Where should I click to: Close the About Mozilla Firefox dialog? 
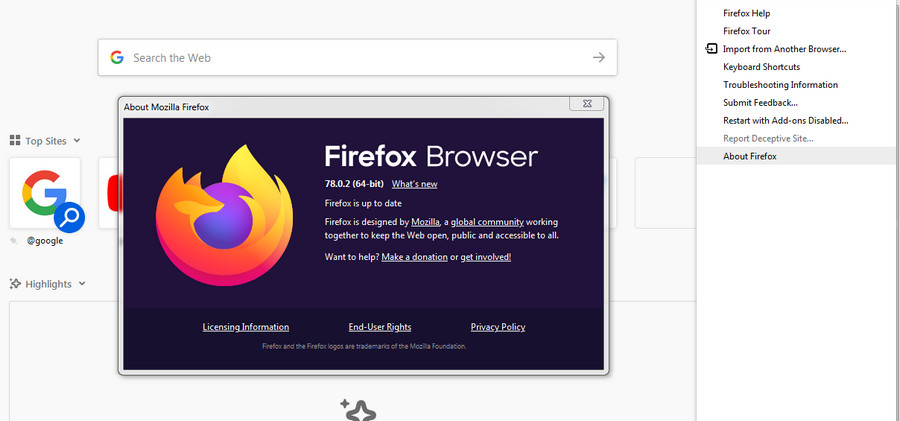(587, 103)
